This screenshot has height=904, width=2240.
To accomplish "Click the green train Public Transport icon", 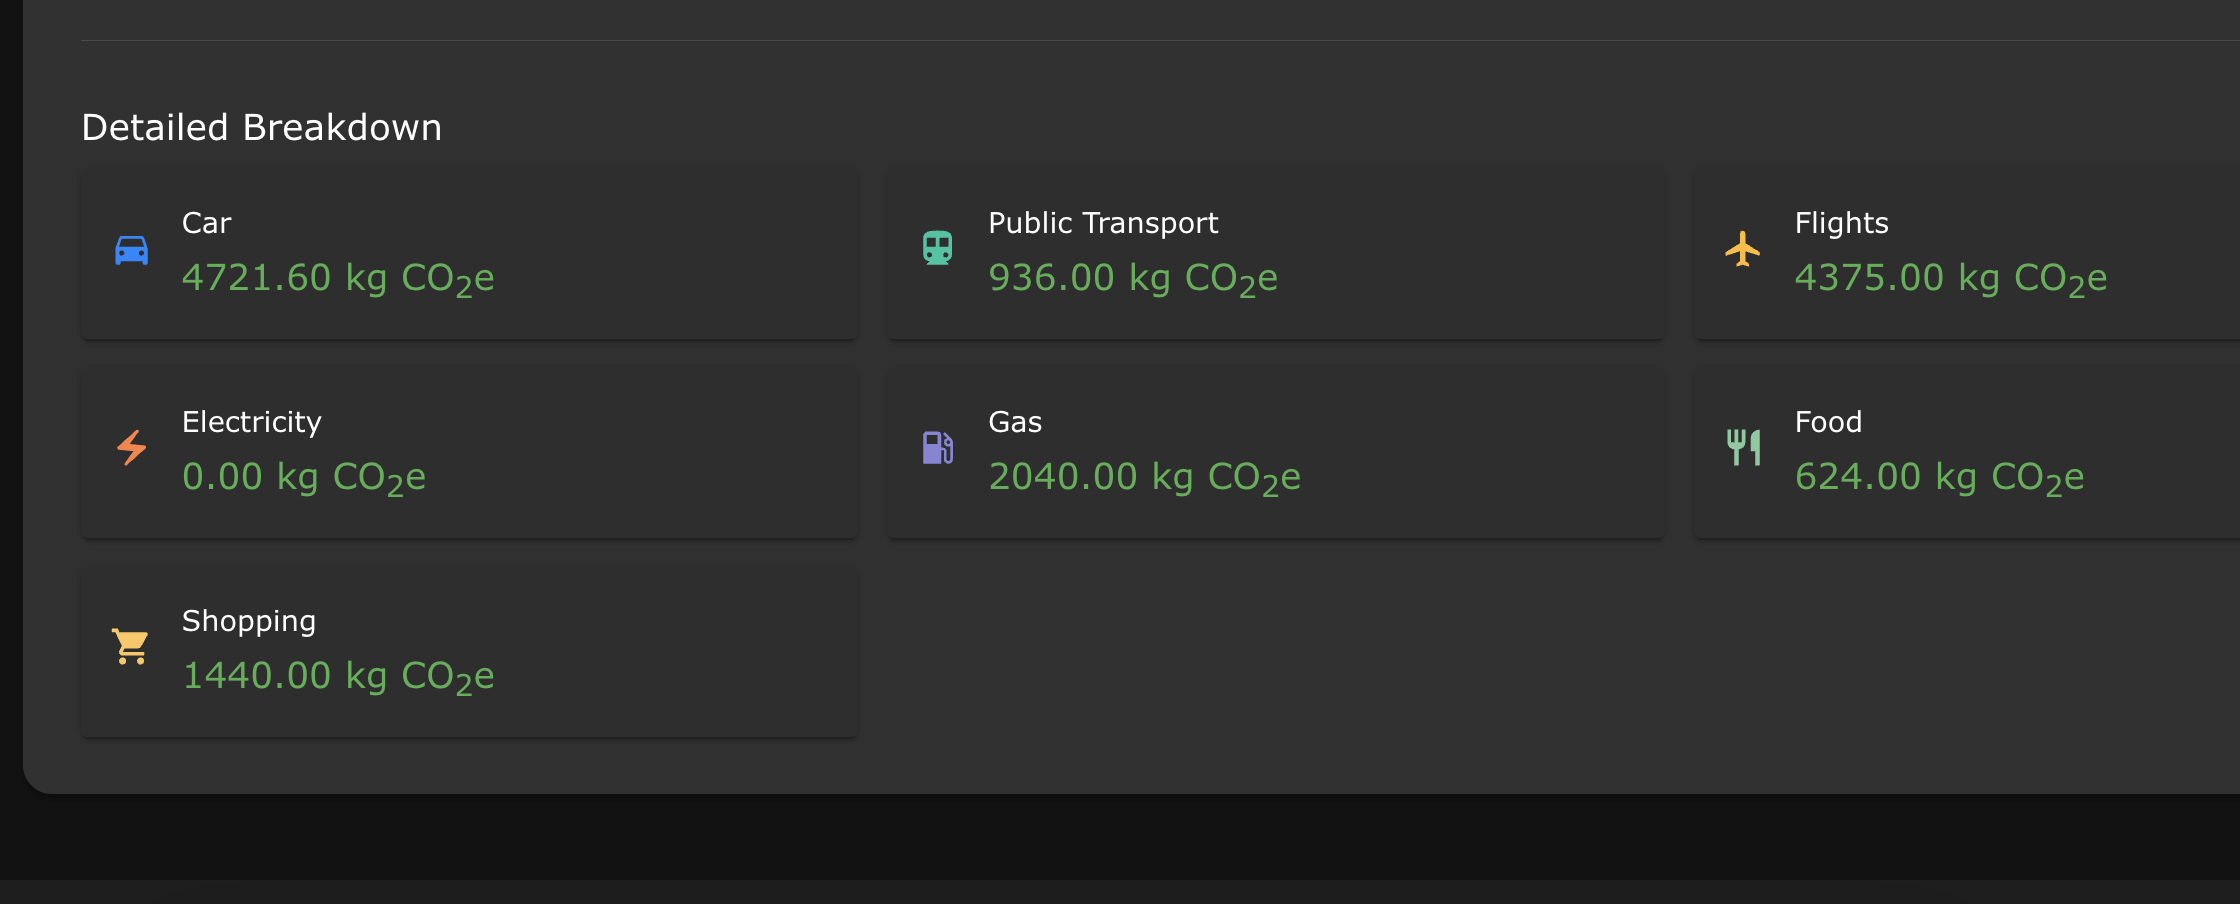I will point(937,248).
